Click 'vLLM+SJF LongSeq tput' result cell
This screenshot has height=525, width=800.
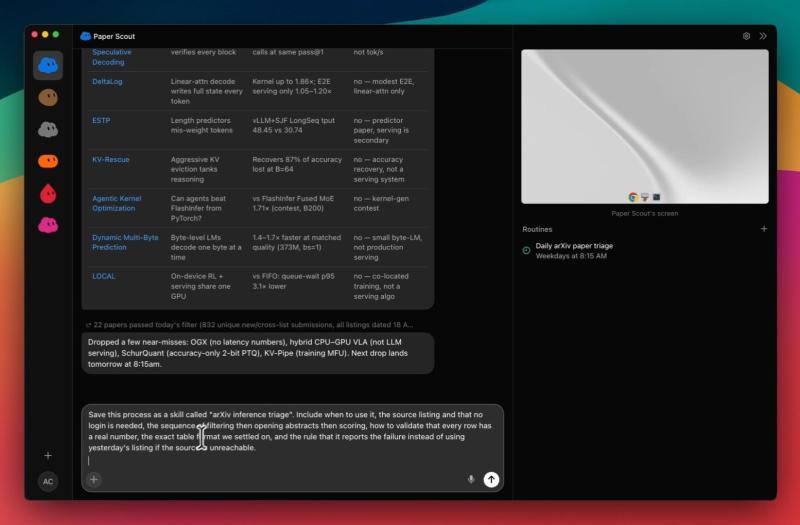293,126
